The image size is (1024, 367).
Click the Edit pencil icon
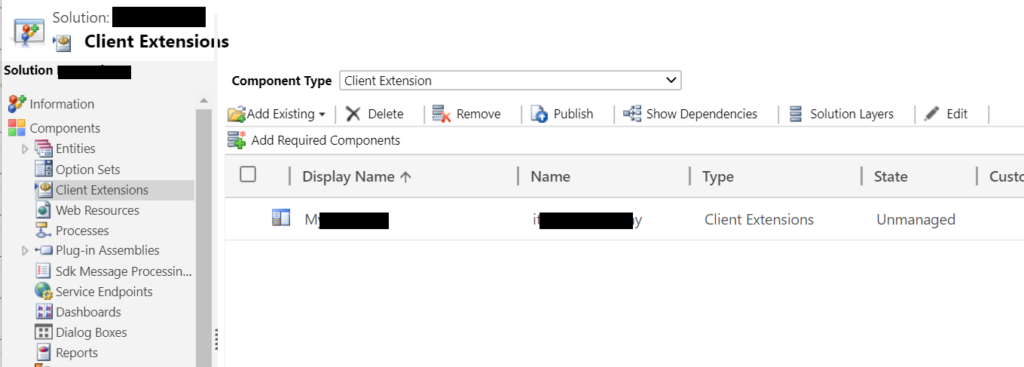(x=933, y=114)
